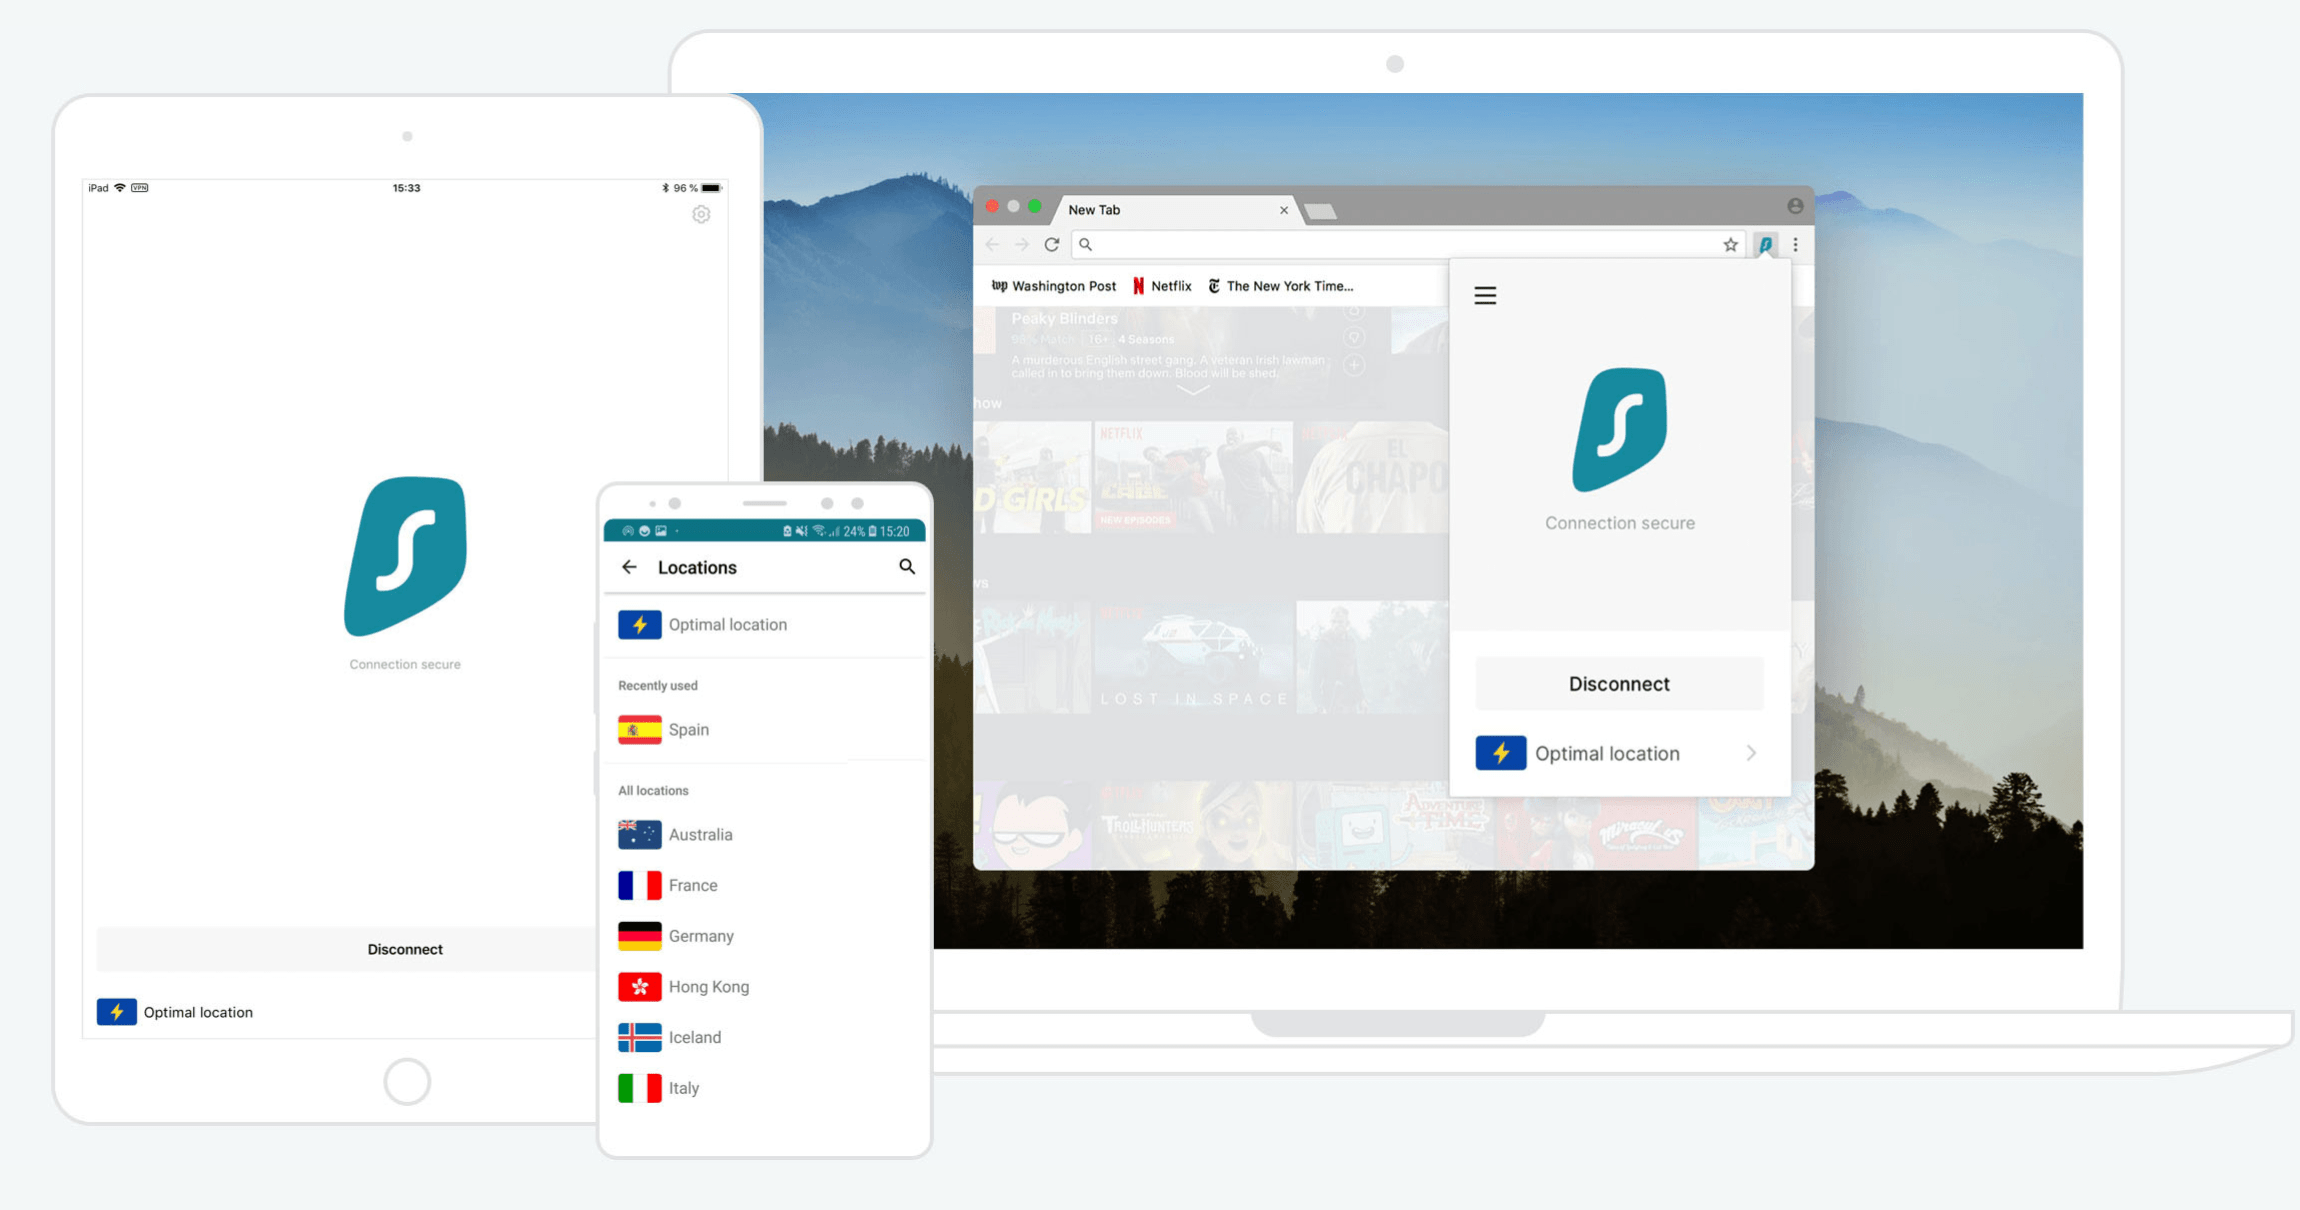The image size is (2300, 1210).
Task: Click browser back arrow
Action: [x=992, y=244]
